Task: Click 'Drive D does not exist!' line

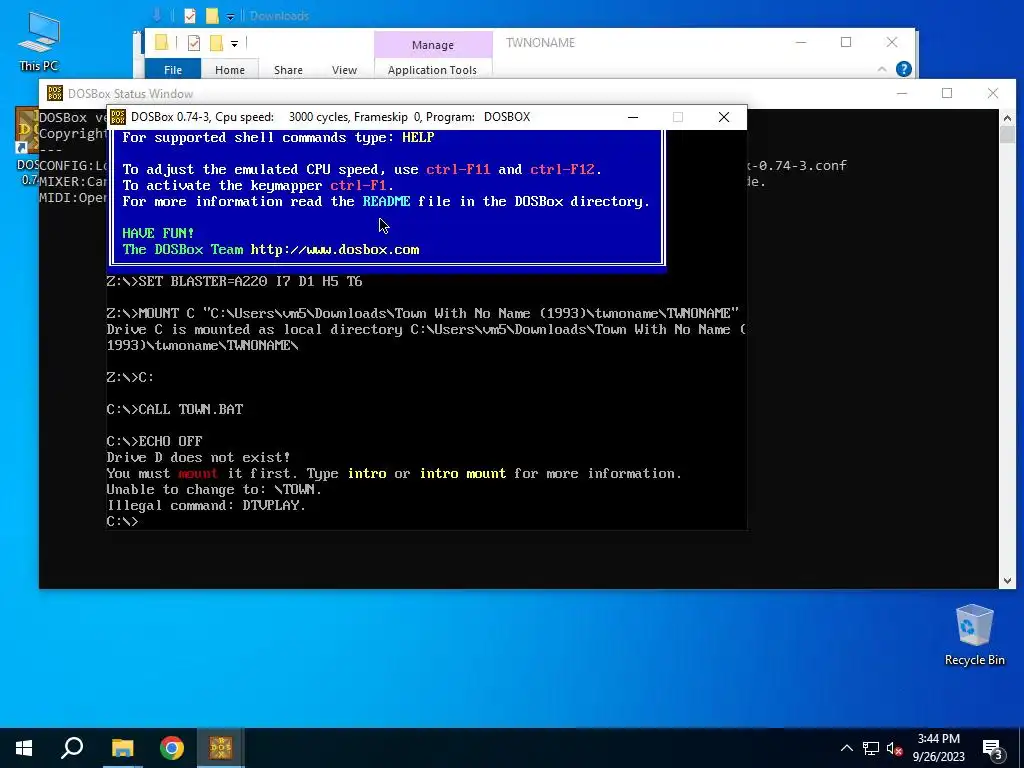Action: pyautogui.click(x=199, y=457)
